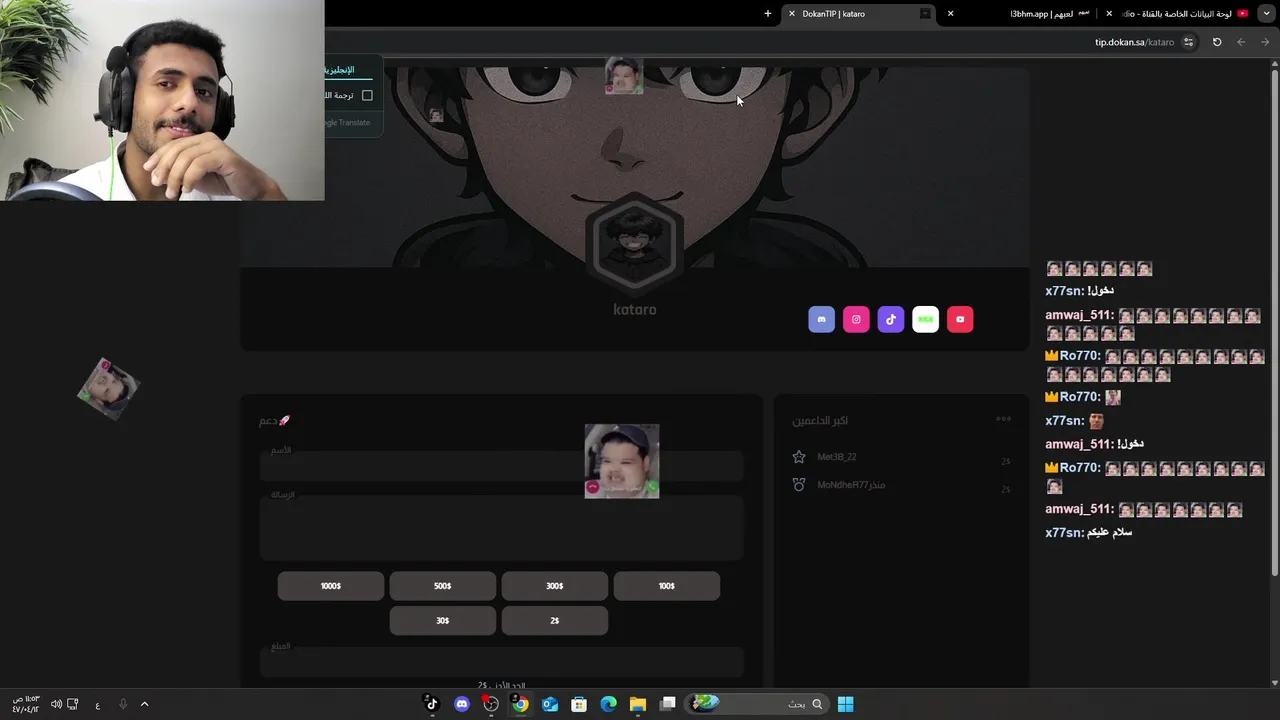Close the DokanTIP | kataro tab
Image resolution: width=1280 pixels, height=720 pixels.
[x=792, y=14]
